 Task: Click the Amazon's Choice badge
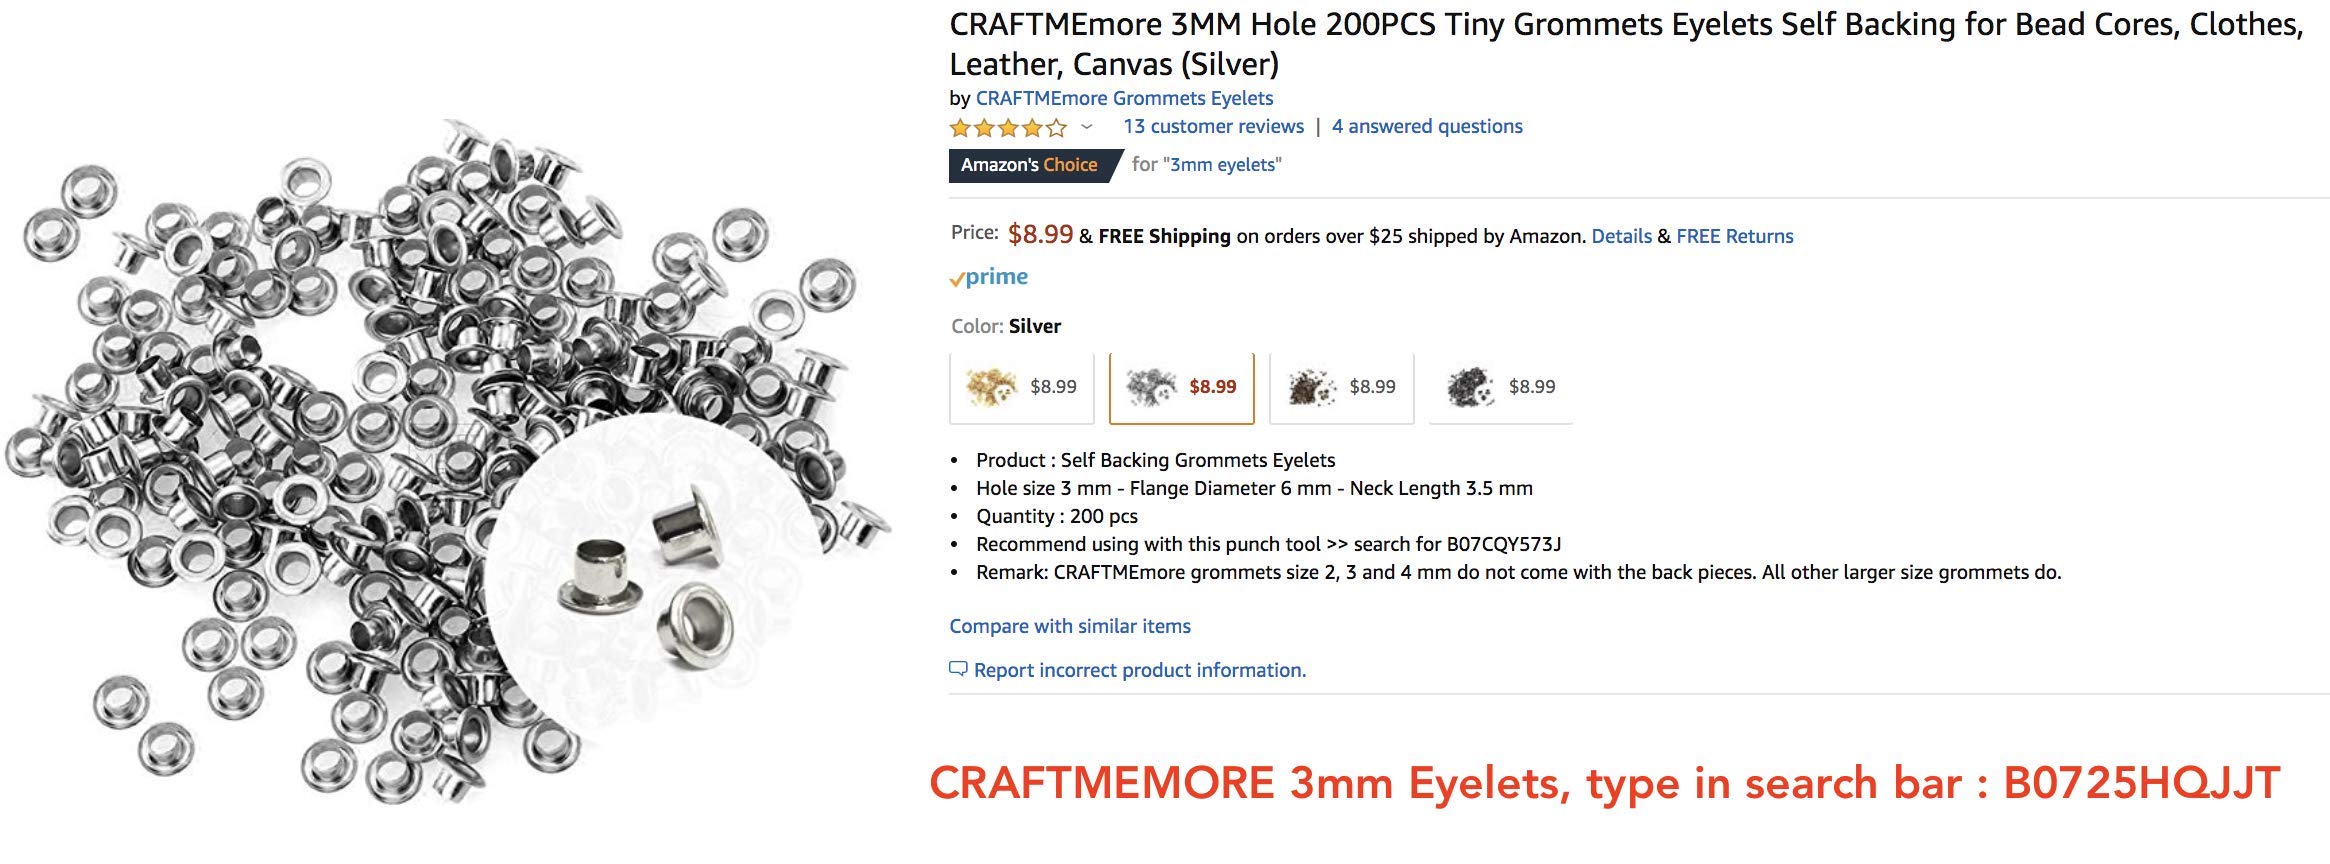[1028, 165]
